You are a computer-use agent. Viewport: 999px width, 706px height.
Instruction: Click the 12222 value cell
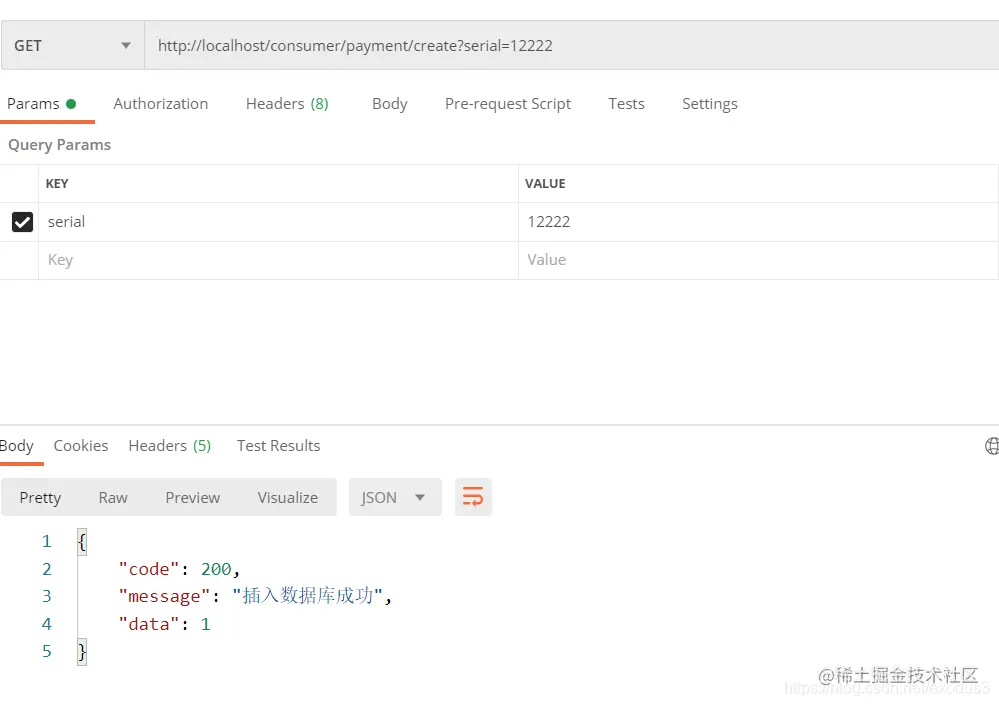[758, 222]
